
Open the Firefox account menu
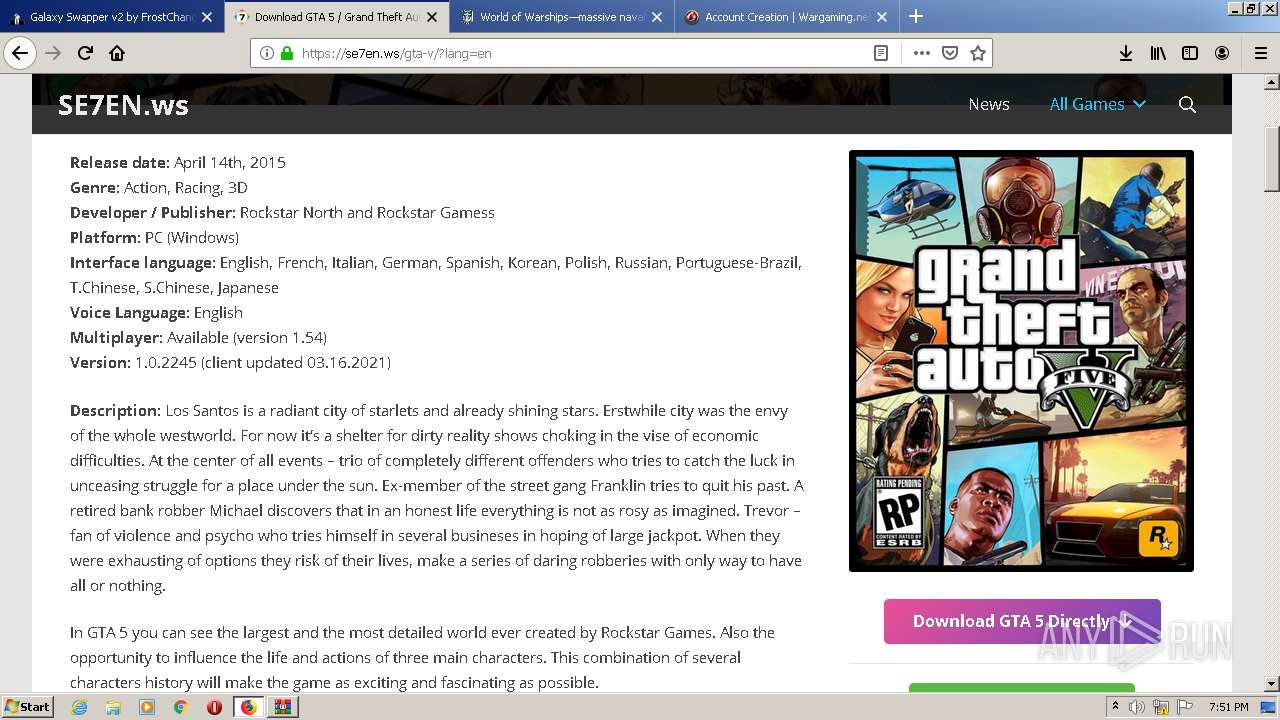click(x=1222, y=53)
